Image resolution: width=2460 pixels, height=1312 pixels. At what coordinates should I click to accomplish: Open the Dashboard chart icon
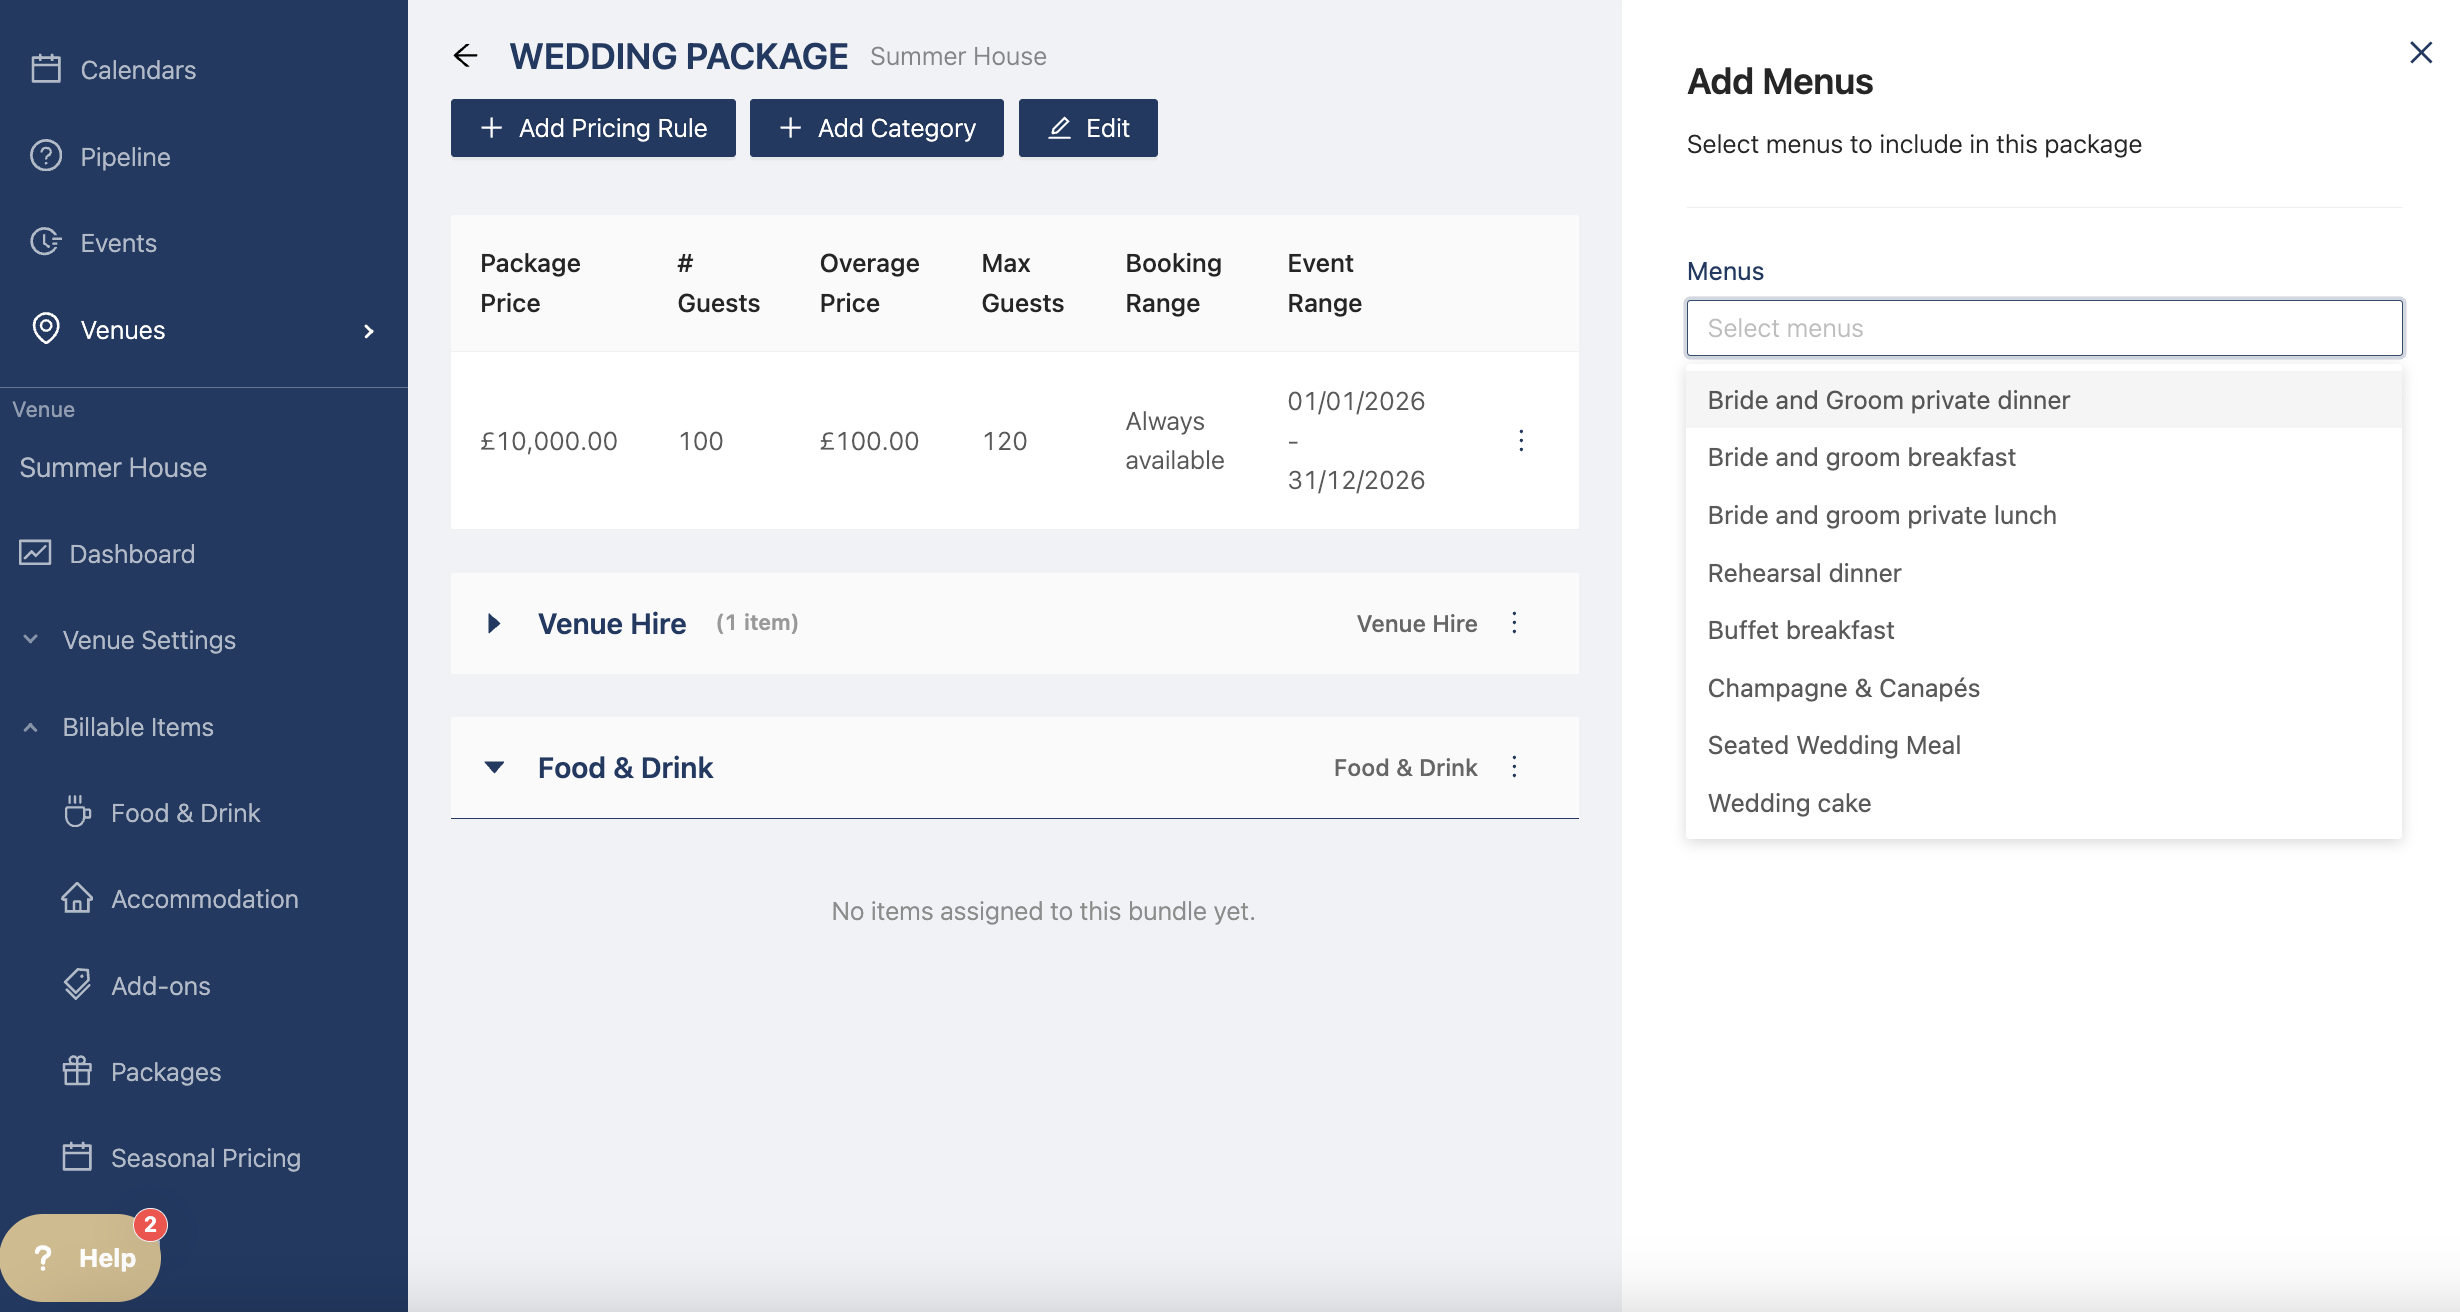pyautogui.click(x=36, y=553)
